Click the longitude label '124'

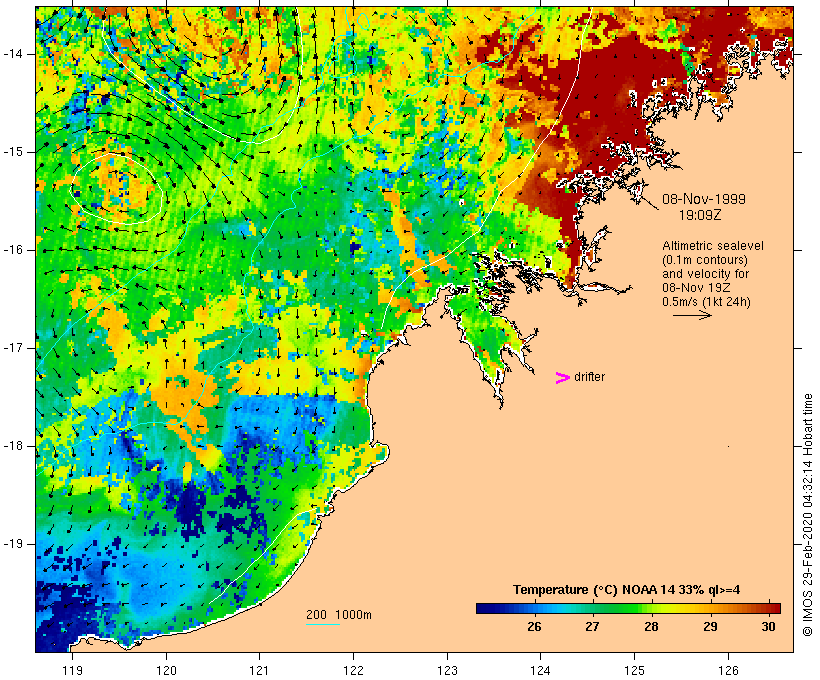[540, 670]
